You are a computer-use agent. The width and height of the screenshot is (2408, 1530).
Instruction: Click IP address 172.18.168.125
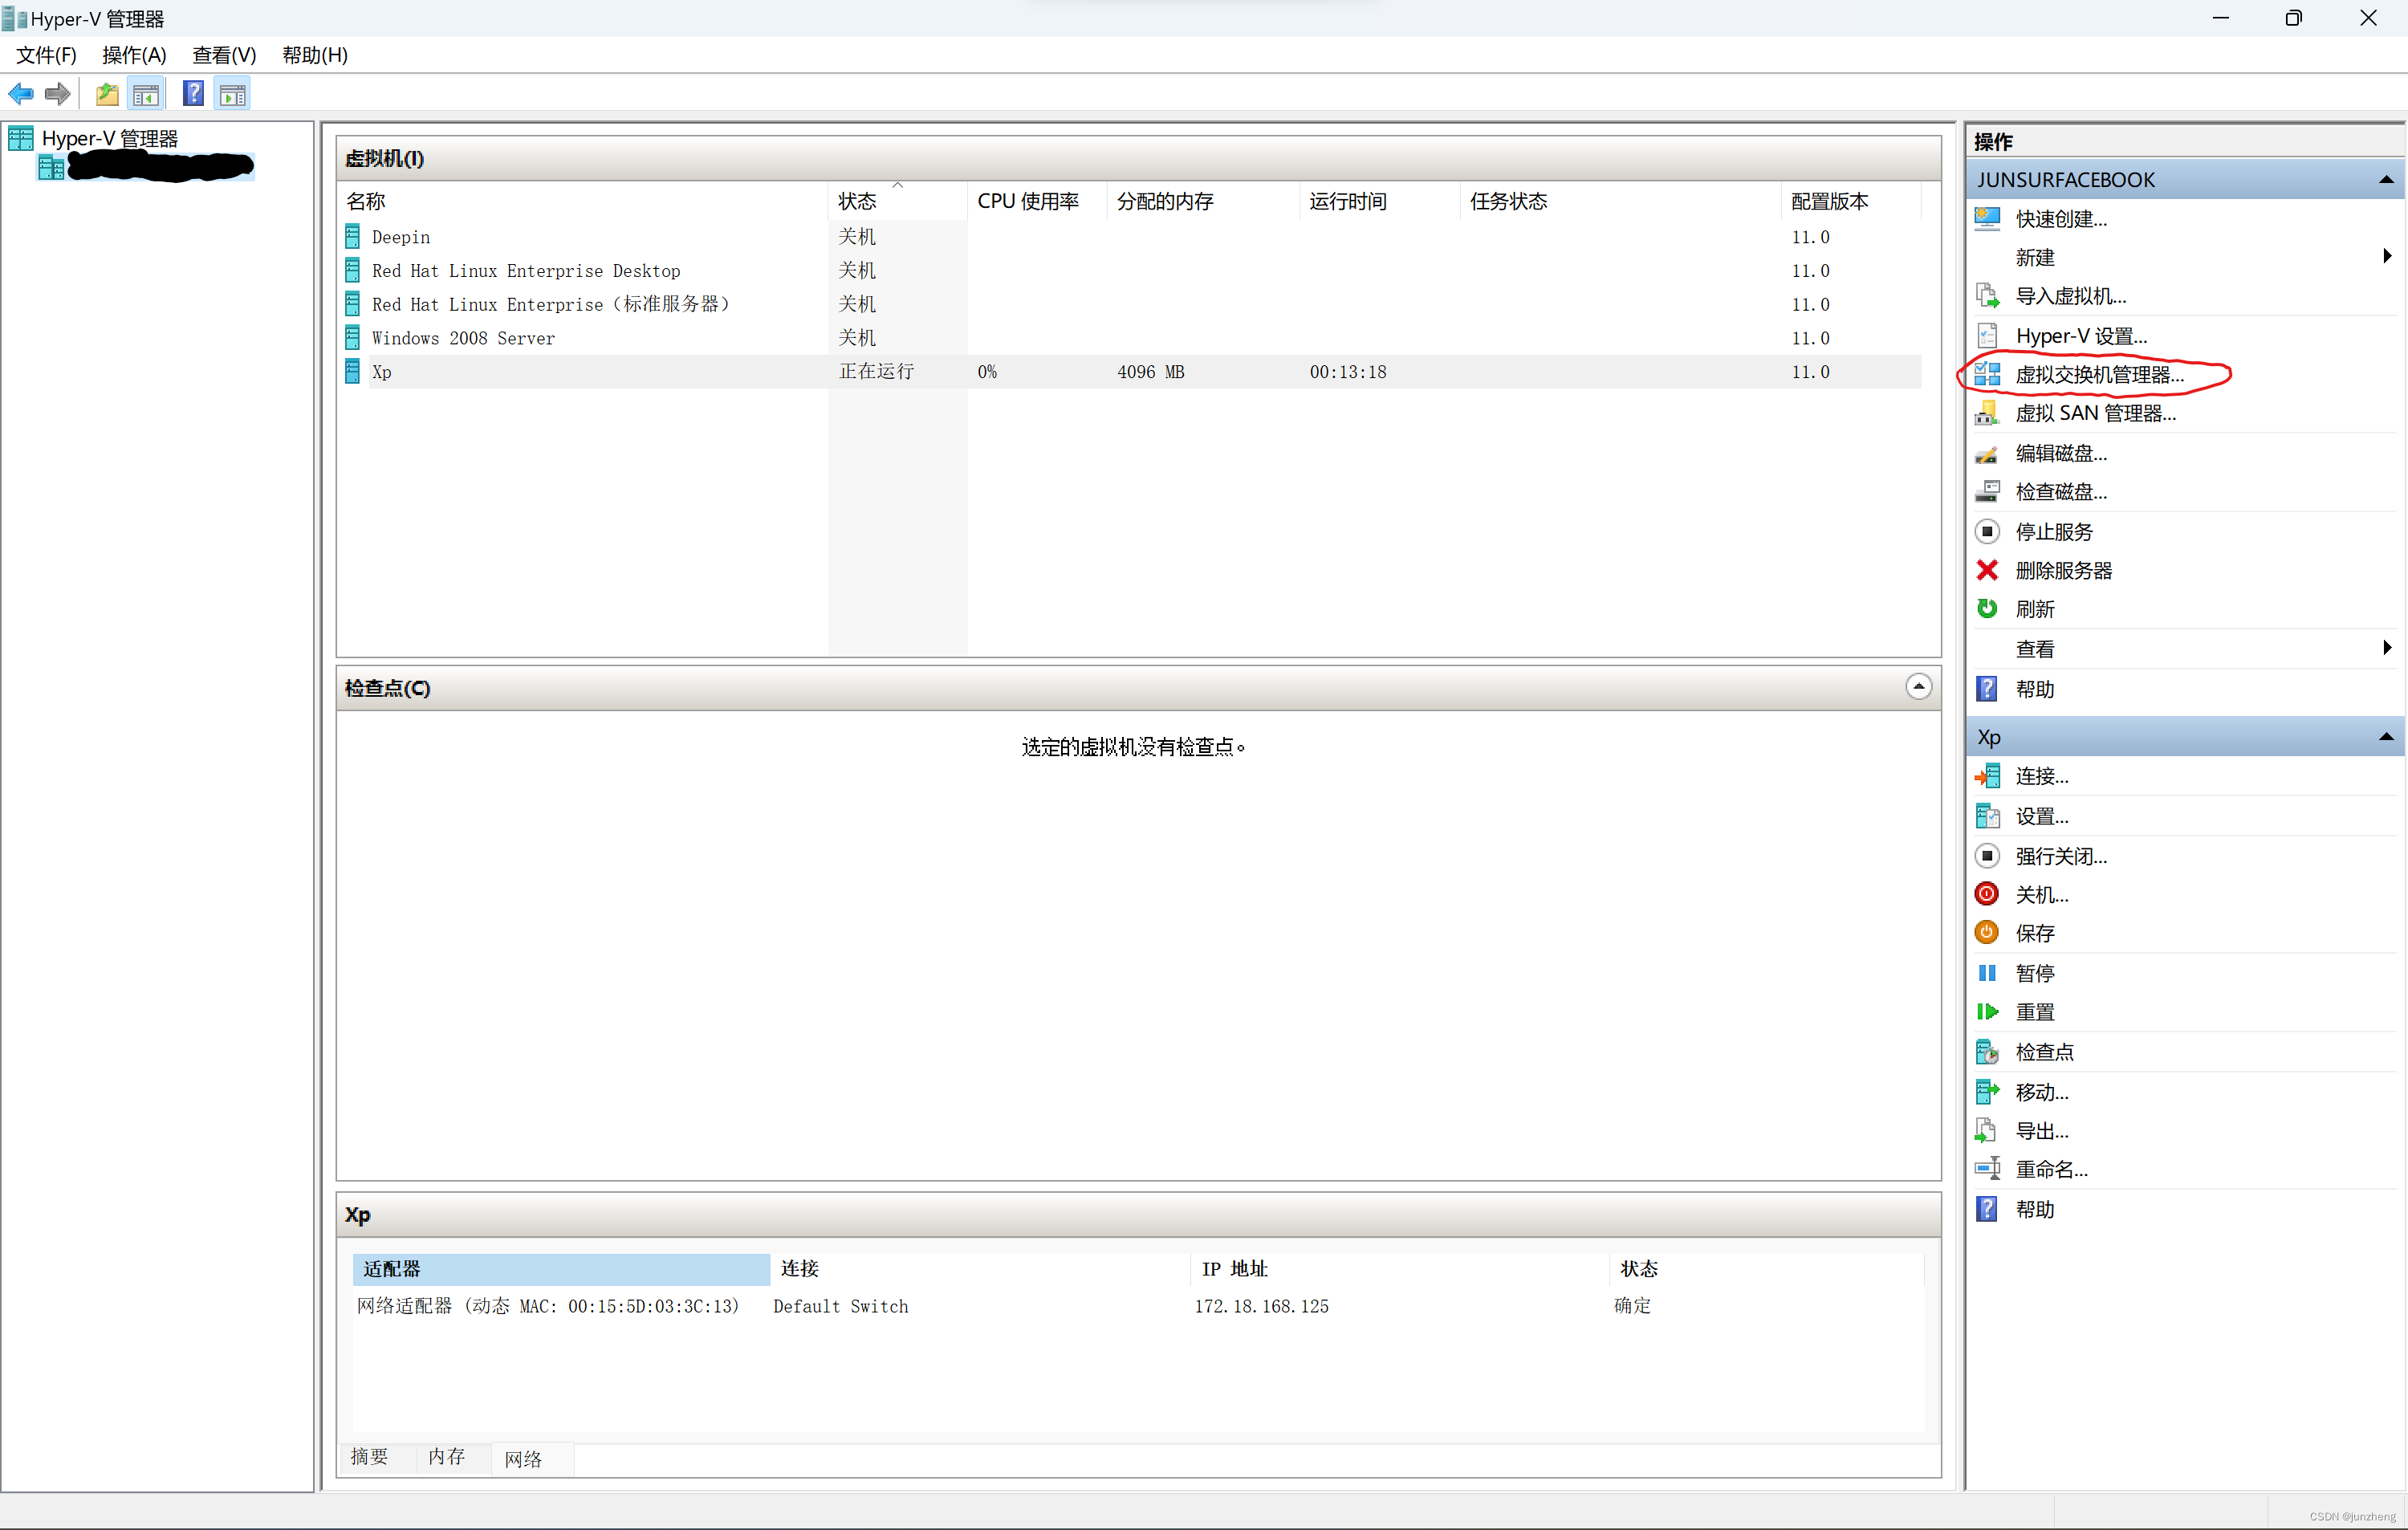point(1261,1307)
